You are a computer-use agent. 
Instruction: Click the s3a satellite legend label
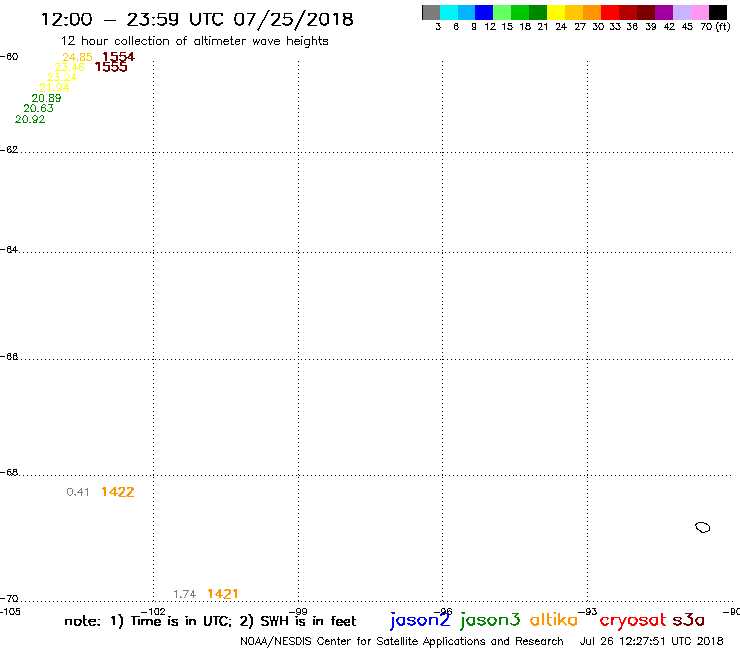(x=689, y=620)
